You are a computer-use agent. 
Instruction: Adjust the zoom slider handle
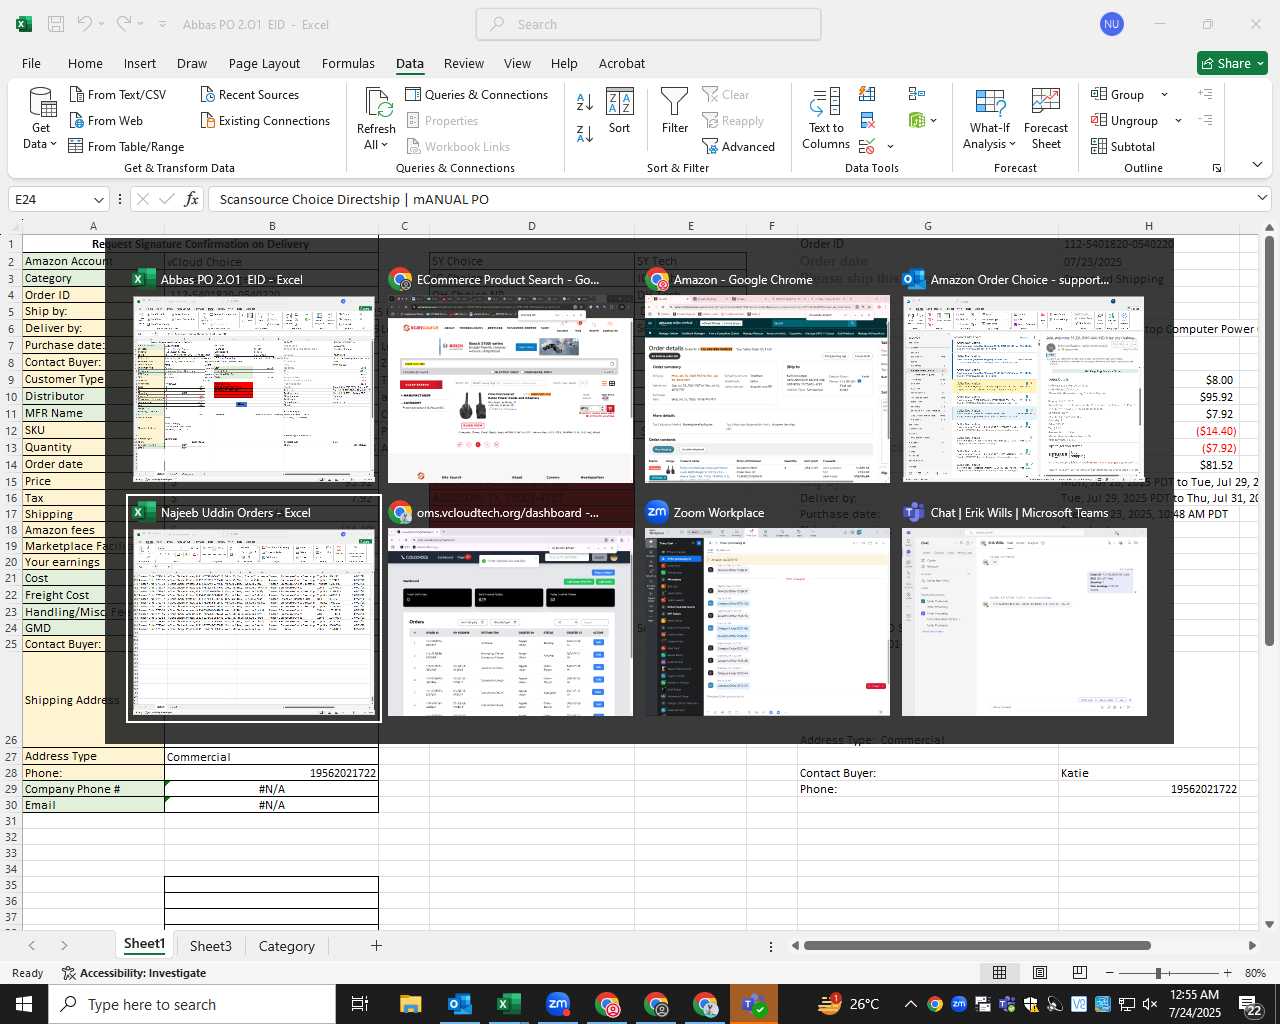point(1158,973)
